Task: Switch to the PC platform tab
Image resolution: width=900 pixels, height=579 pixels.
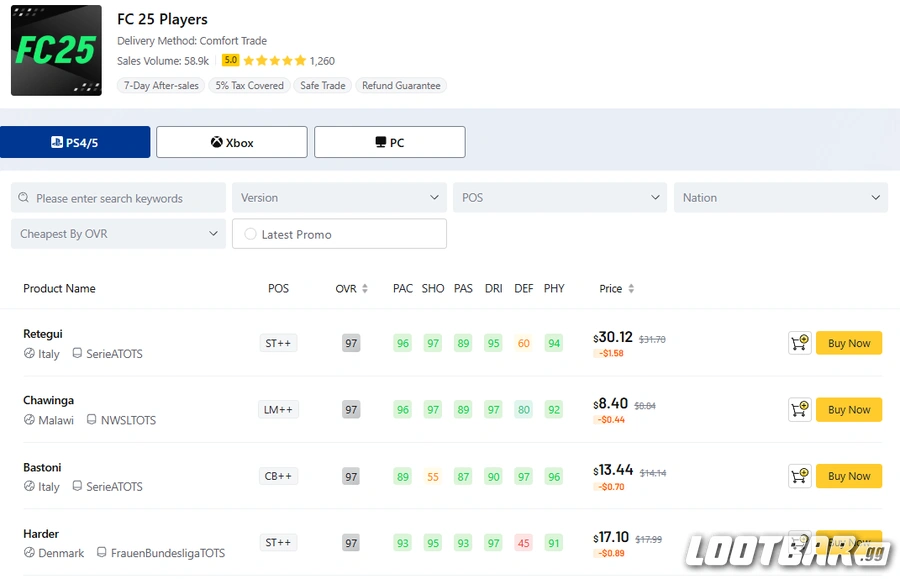Action: (x=390, y=142)
